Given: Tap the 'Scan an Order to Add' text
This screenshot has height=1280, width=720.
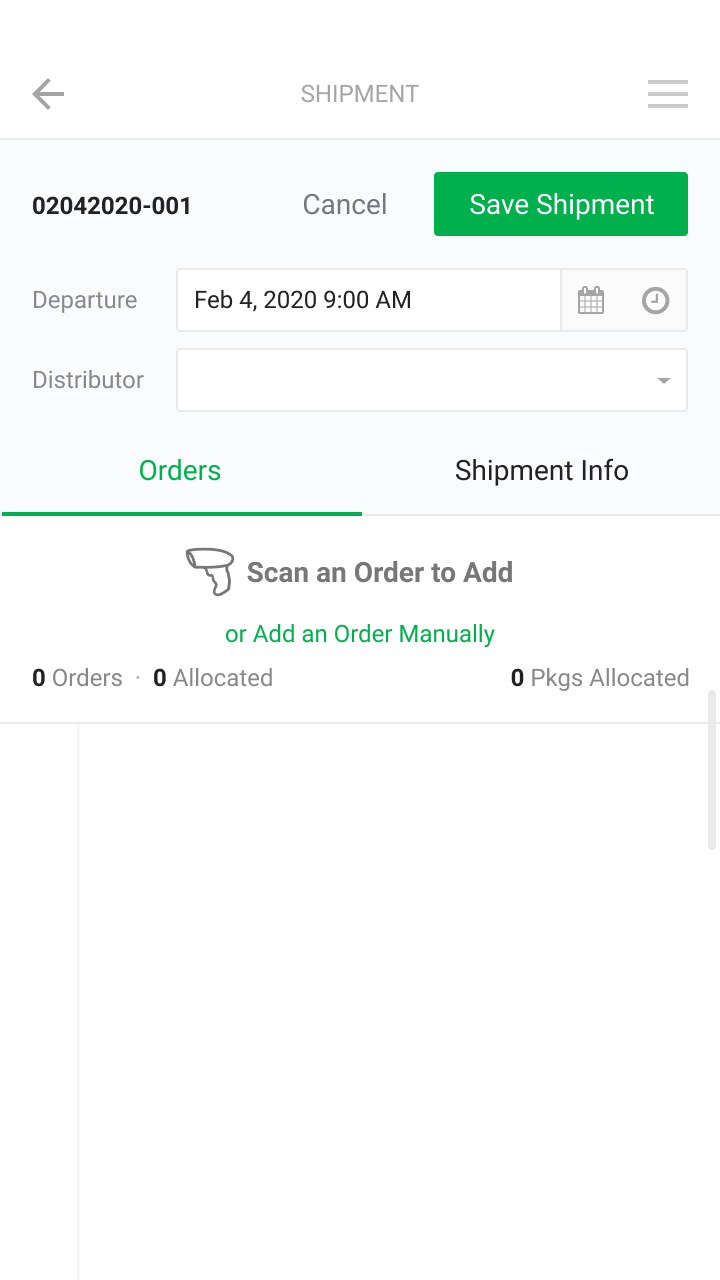Looking at the screenshot, I should tap(380, 573).
